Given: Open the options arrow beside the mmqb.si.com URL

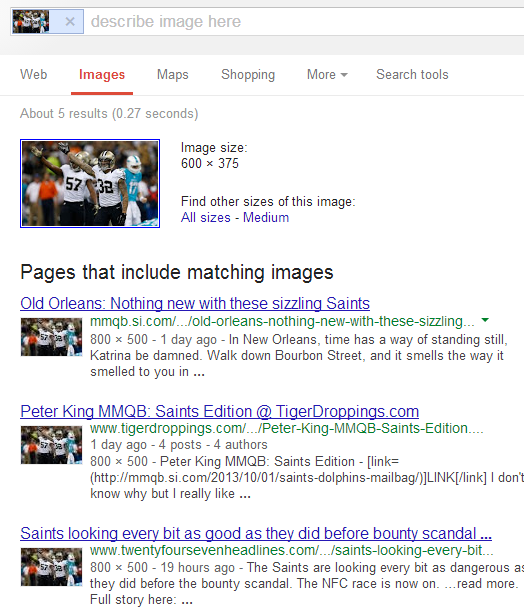Looking at the screenshot, I should tap(485, 320).
